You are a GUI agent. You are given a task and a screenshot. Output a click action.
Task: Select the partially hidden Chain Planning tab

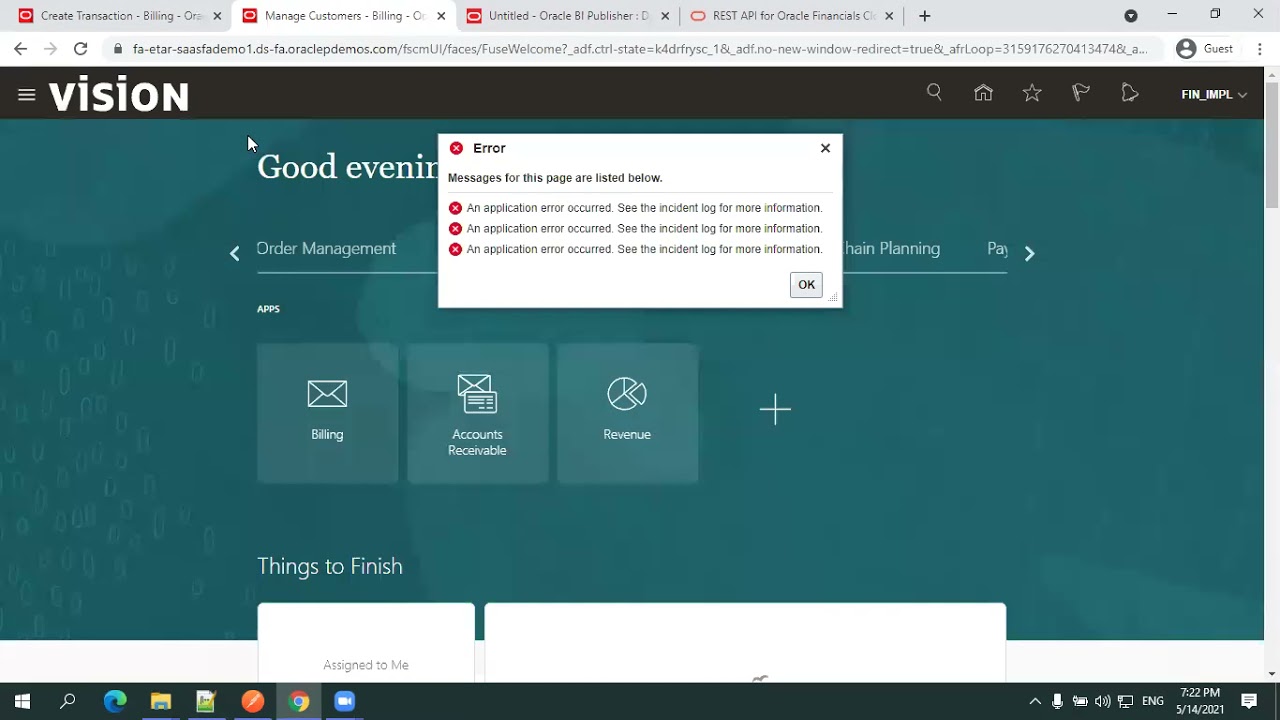click(891, 248)
